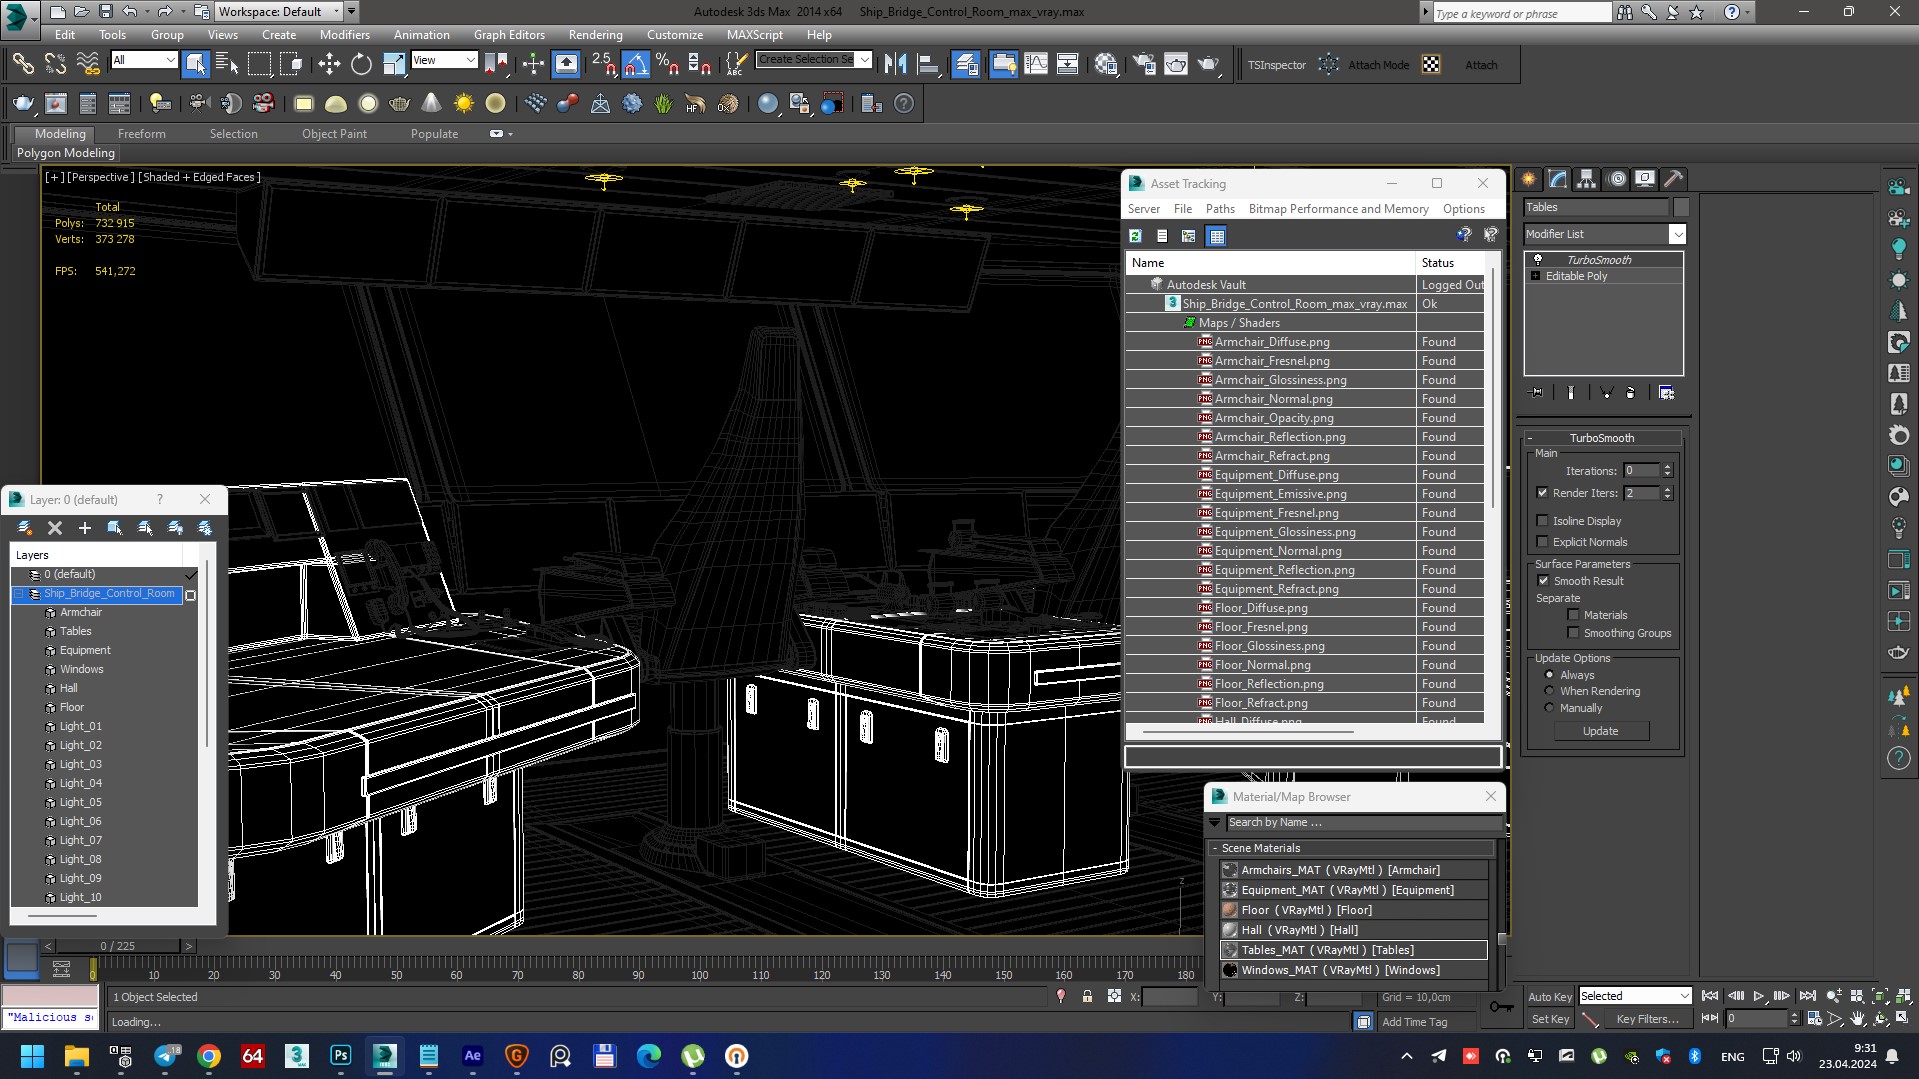
Task: Switch to the Freeform ribbon tab
Action: click(x=142, y=134)
